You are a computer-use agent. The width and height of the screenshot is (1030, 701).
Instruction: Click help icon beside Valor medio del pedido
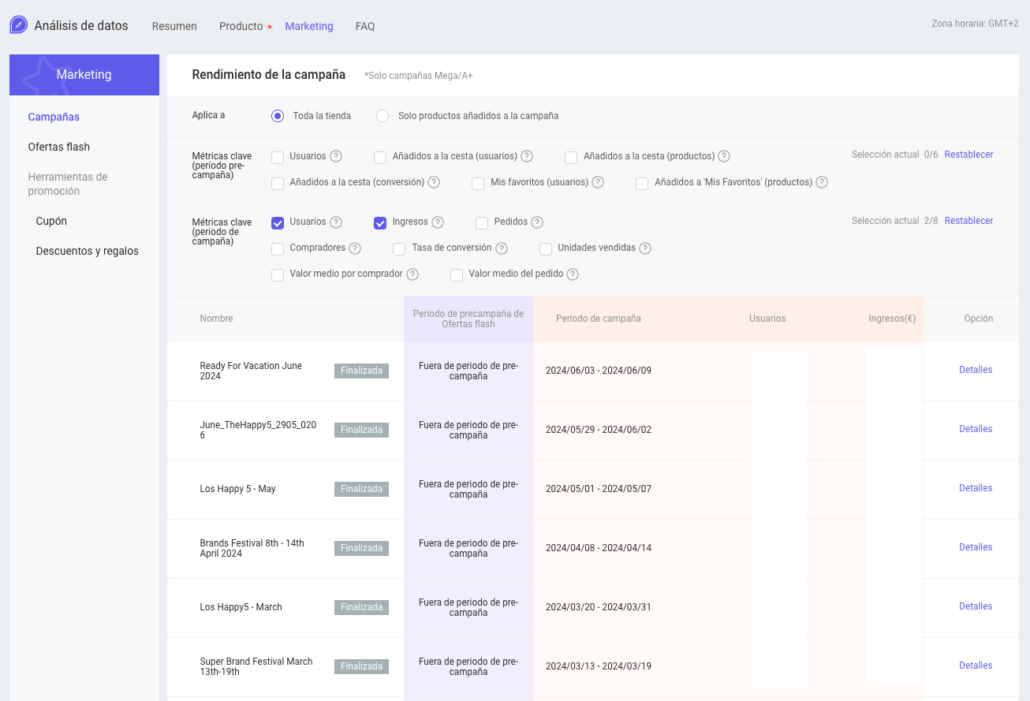573,274
